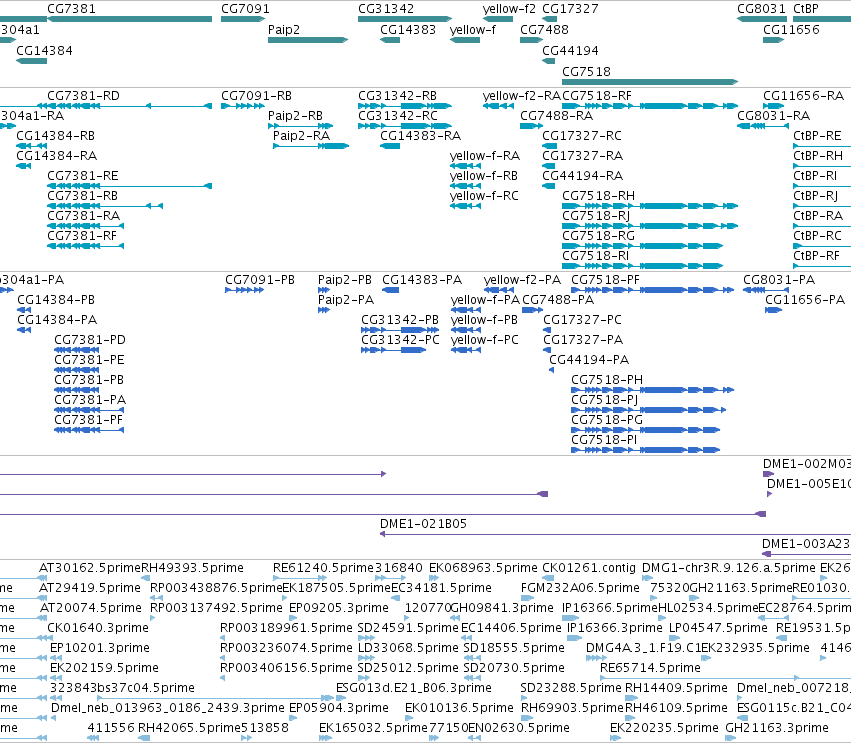Select the CtBP-RC transcript label
The width and height of the screenshot is (851, 743).
pos(817,236)
